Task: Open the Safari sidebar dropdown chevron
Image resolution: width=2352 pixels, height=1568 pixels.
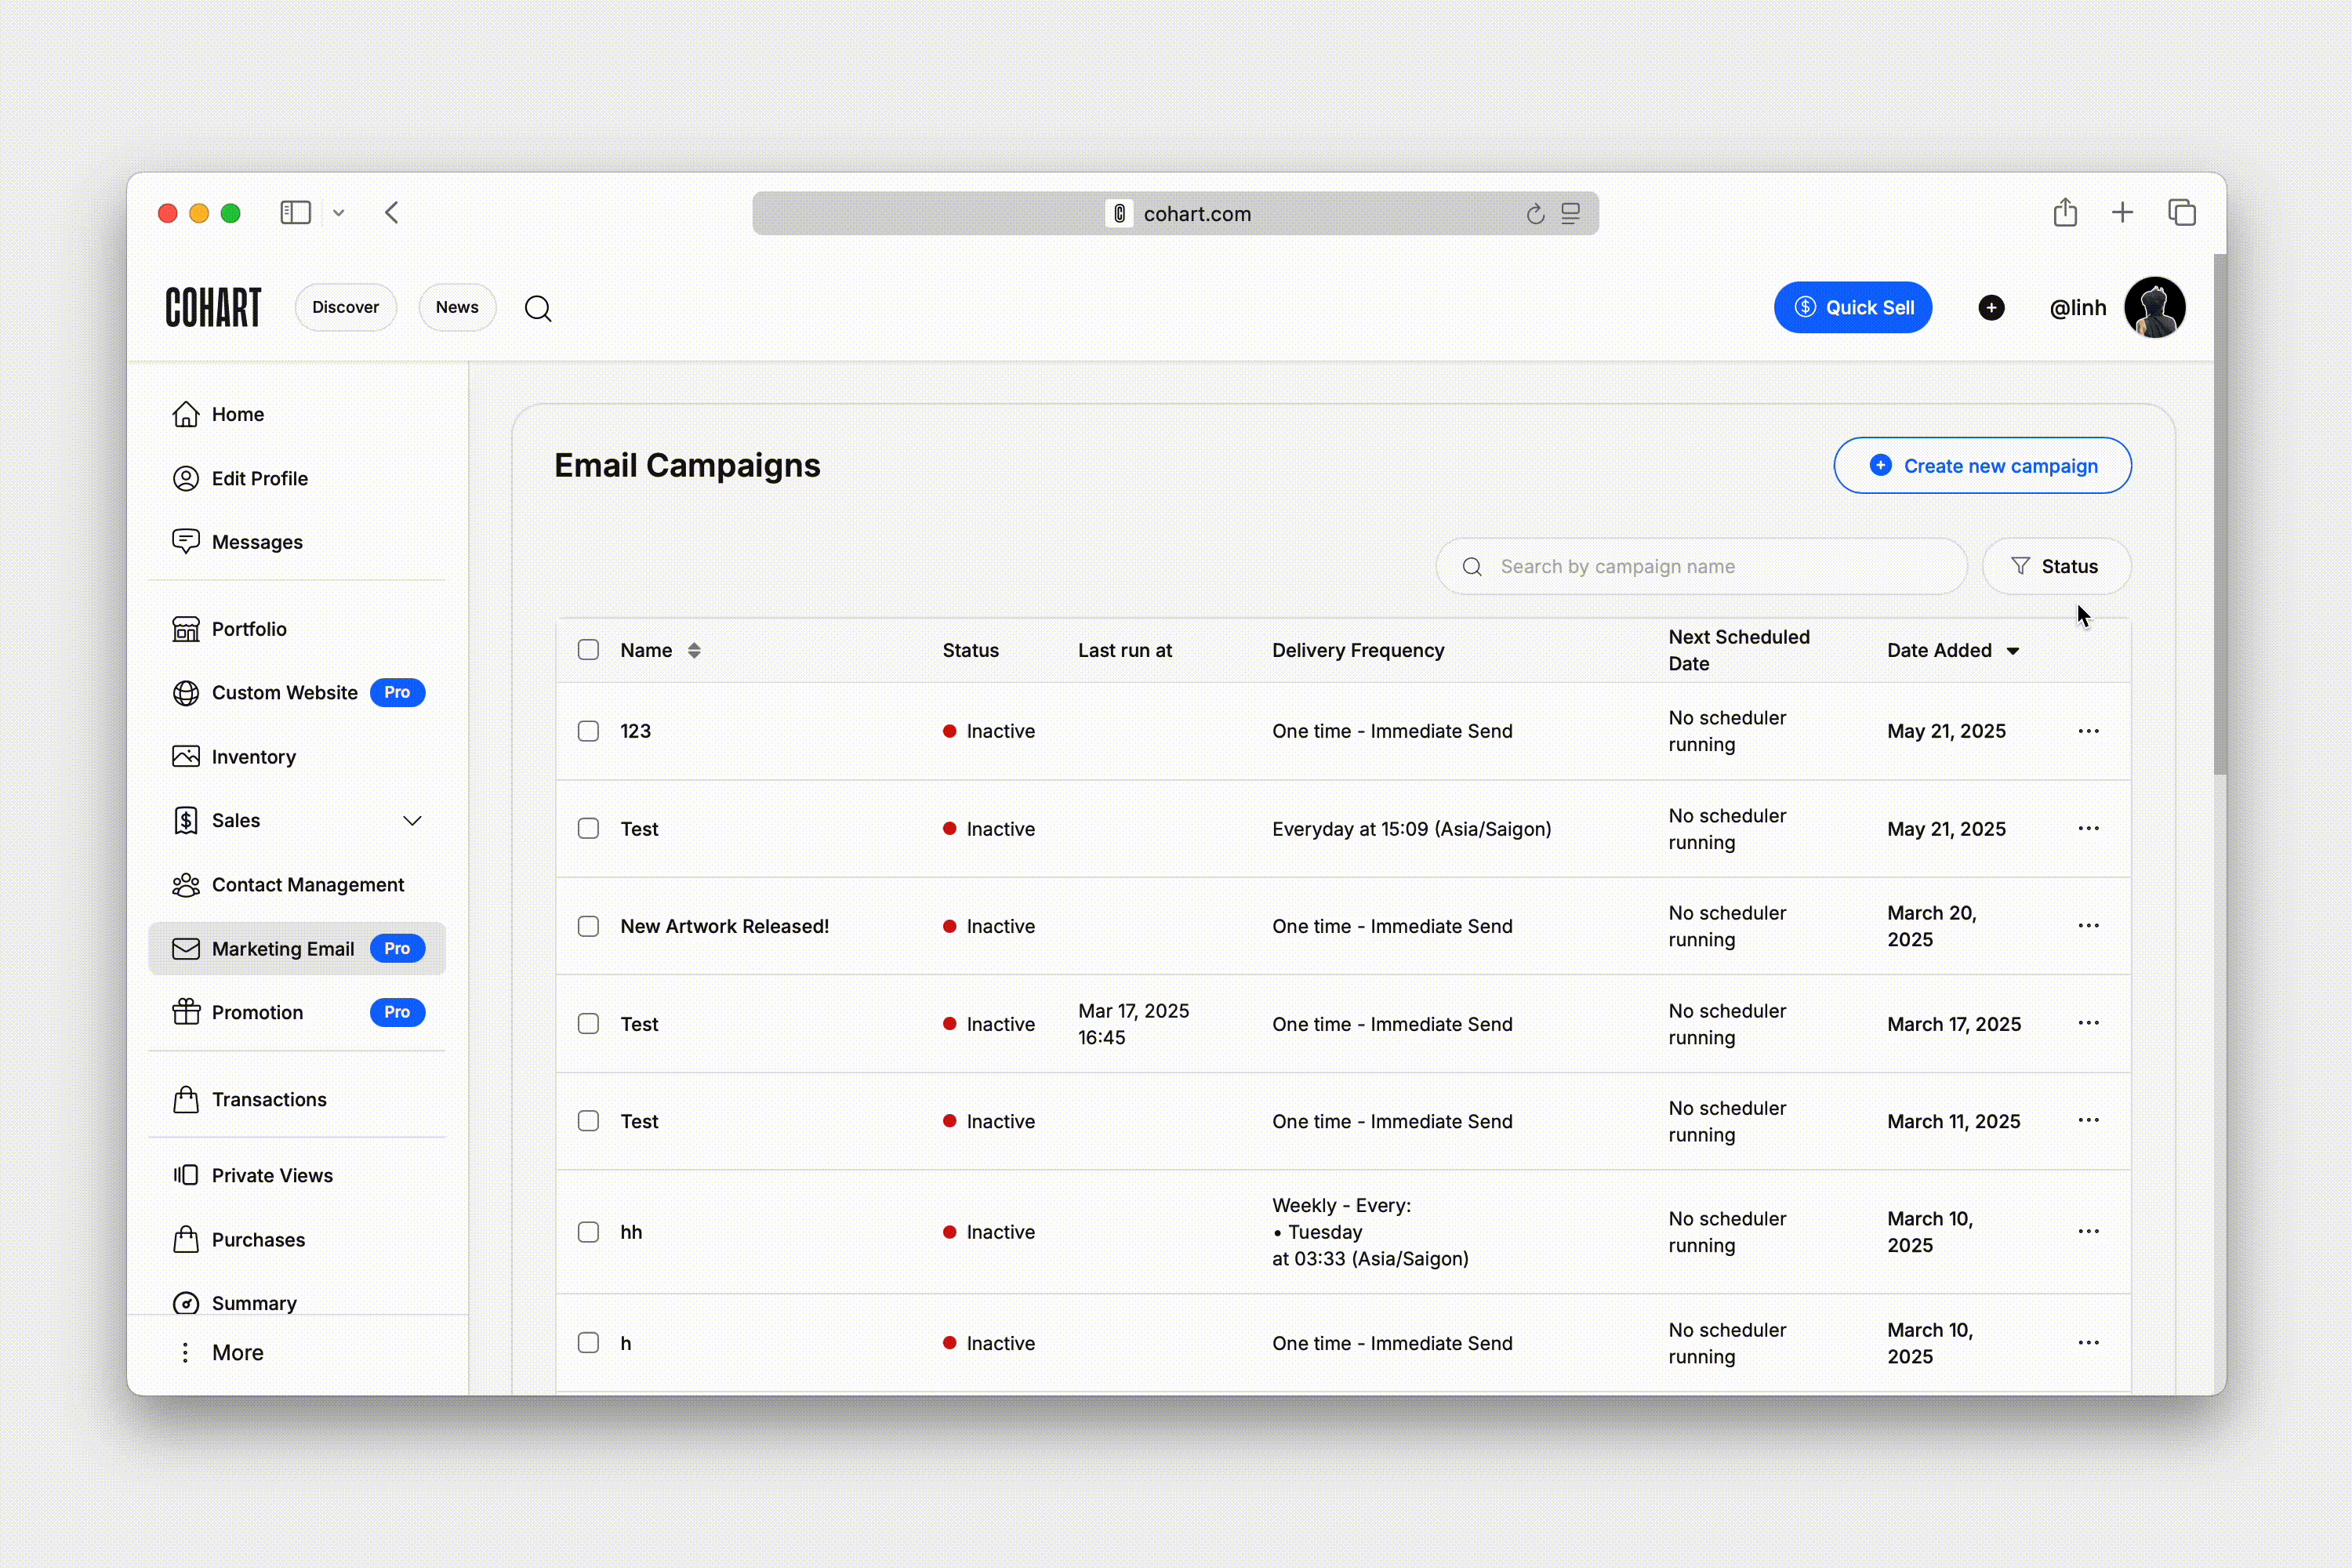Action: tap(339, 213)
